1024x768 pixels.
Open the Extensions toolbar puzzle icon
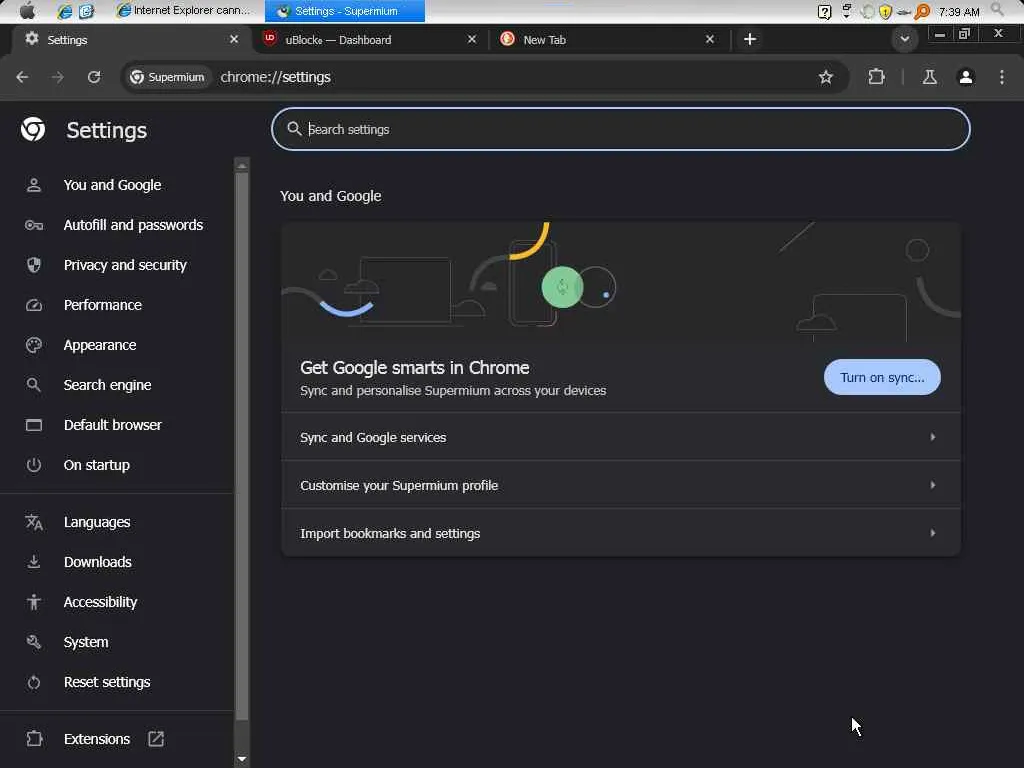tap(876, 77)
